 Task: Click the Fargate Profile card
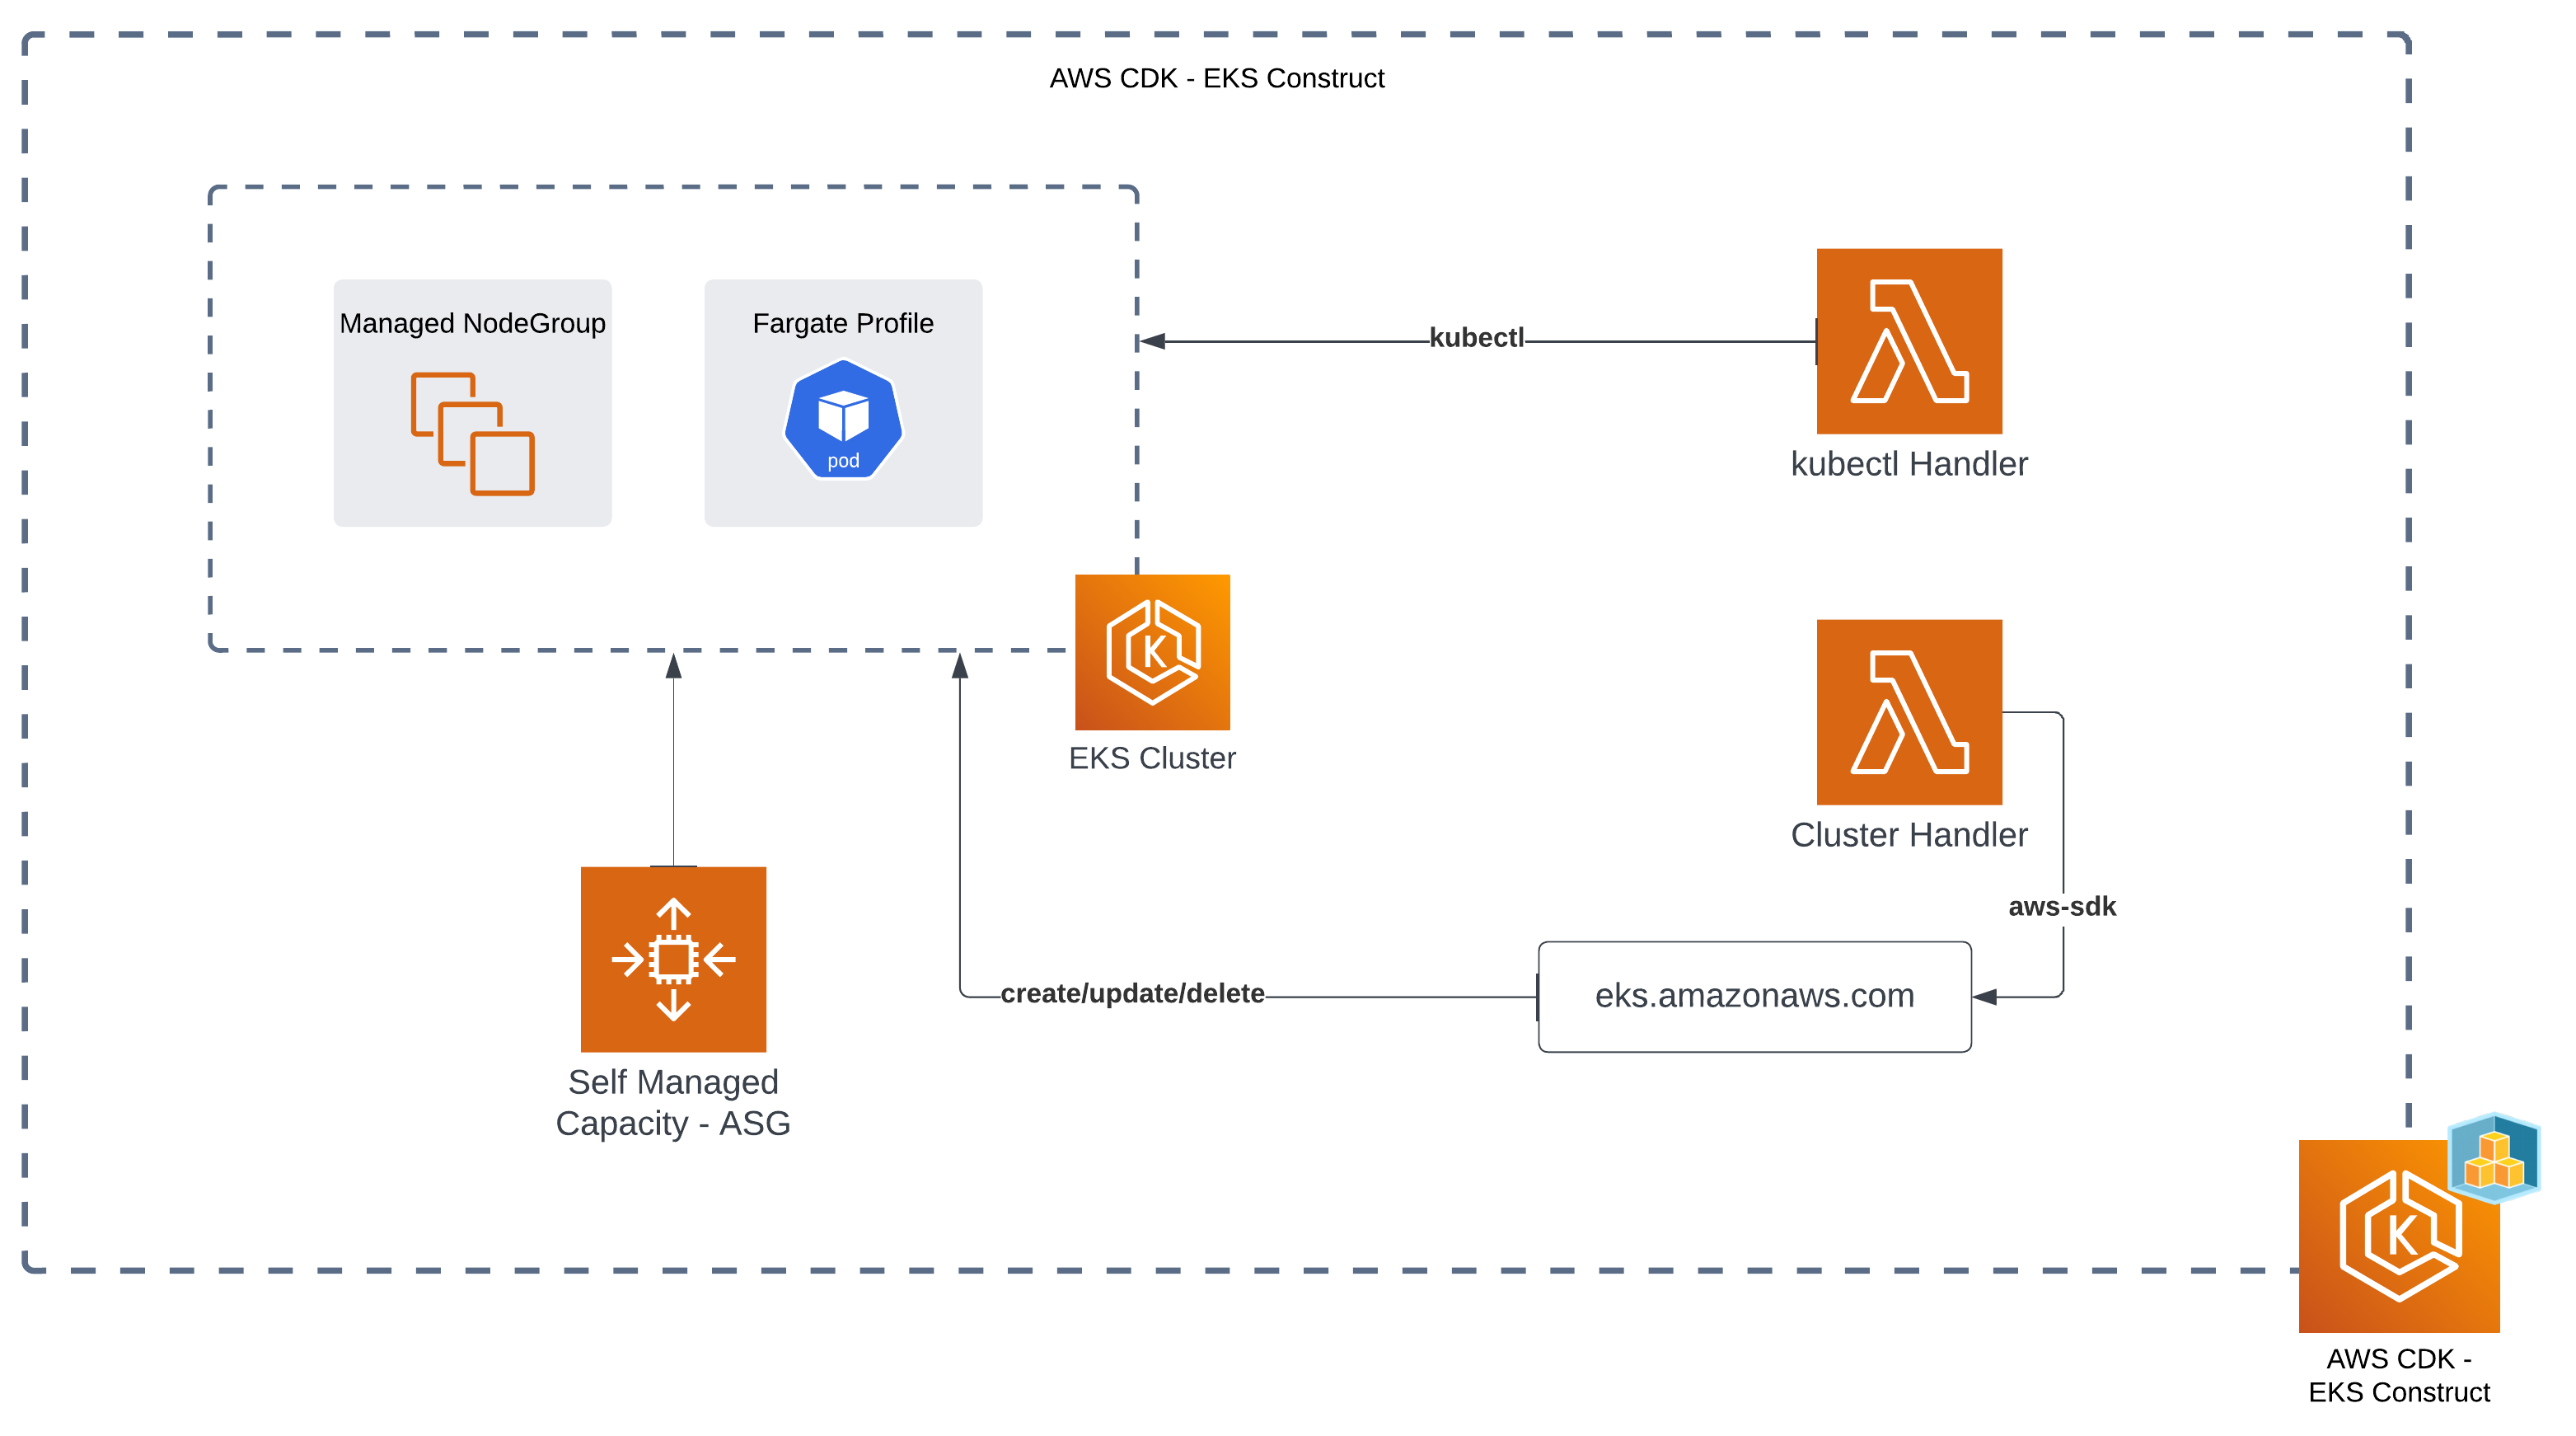843,403
